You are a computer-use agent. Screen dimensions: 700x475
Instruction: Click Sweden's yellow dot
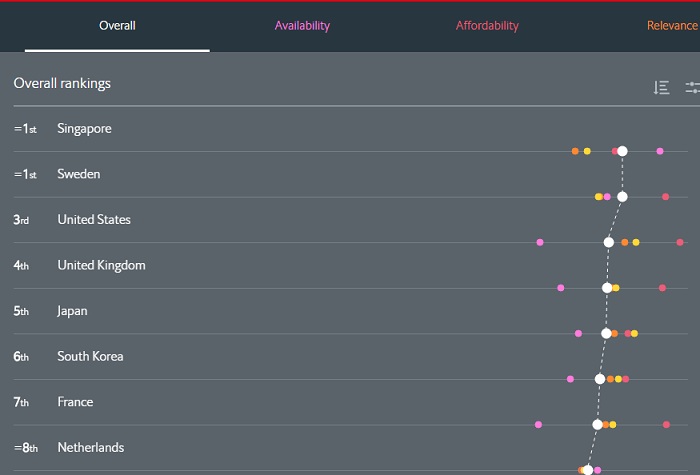click(x=598, y=197)
